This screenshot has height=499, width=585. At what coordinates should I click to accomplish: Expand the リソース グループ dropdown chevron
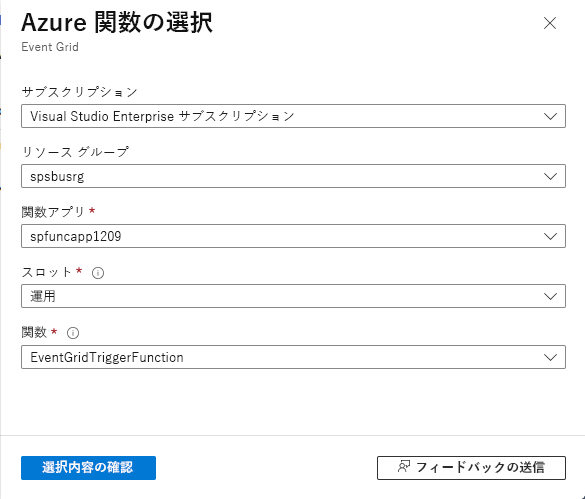550,176
